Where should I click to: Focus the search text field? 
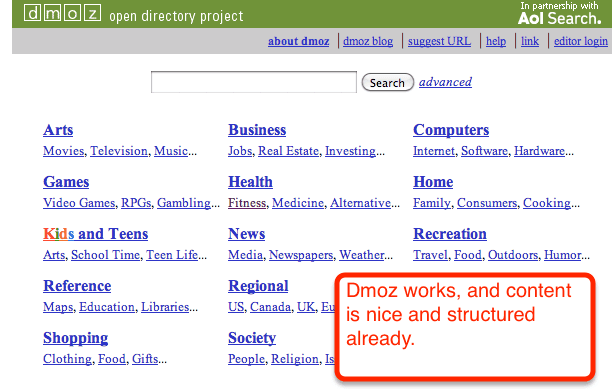point(254,82)
